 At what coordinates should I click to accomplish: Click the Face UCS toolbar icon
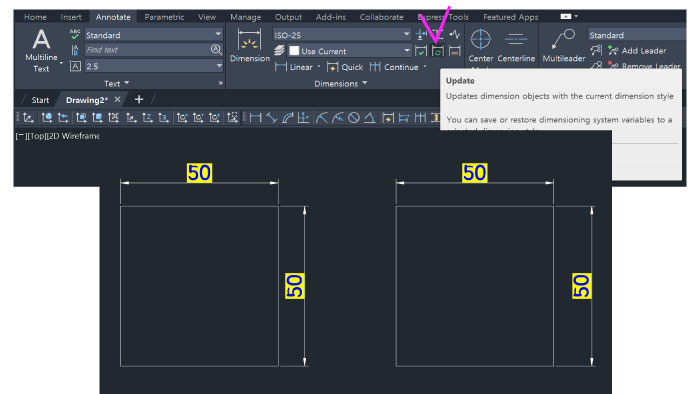81,118
